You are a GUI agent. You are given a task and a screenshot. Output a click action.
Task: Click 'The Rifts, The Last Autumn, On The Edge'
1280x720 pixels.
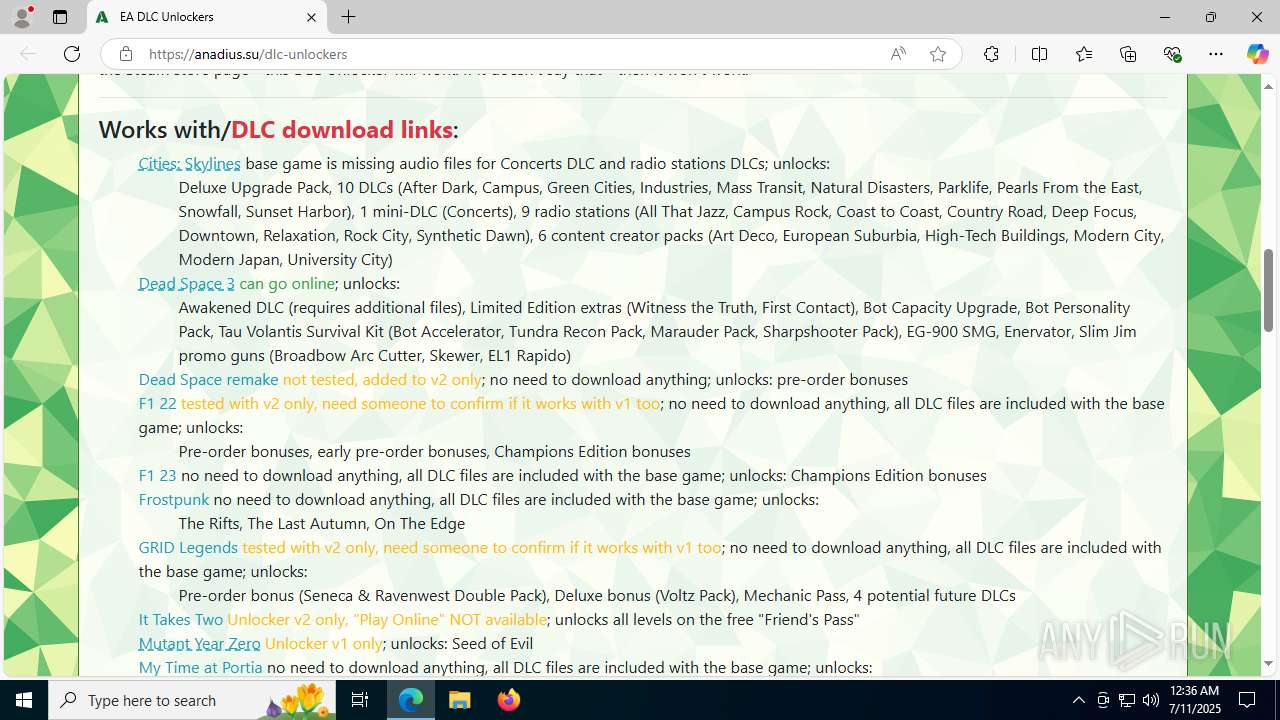(322, 523)
